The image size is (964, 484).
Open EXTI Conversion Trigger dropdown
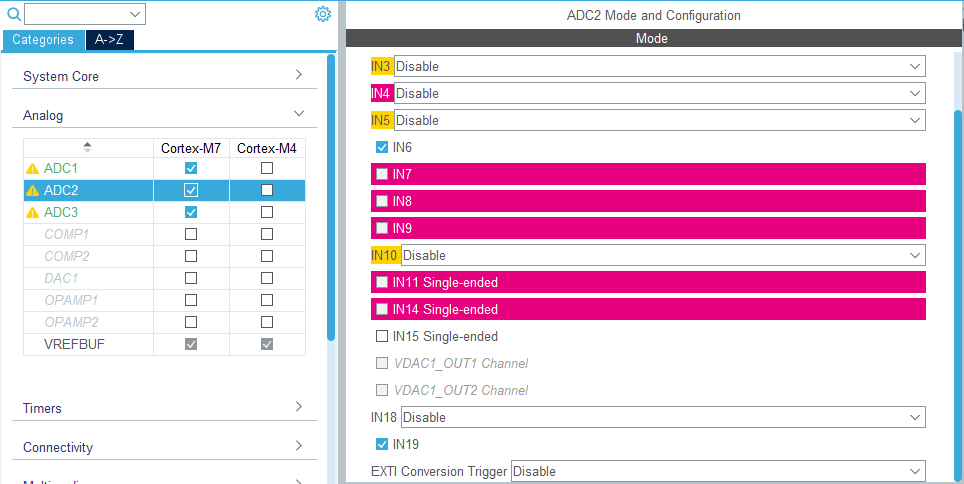(717, 471)
